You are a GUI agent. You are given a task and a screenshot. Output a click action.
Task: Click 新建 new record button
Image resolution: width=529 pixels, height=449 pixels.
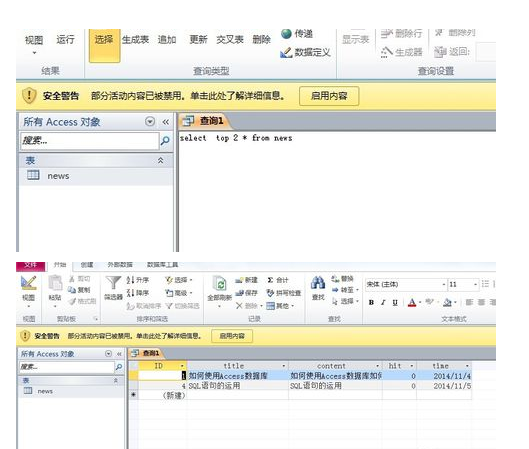pos(246,280)
